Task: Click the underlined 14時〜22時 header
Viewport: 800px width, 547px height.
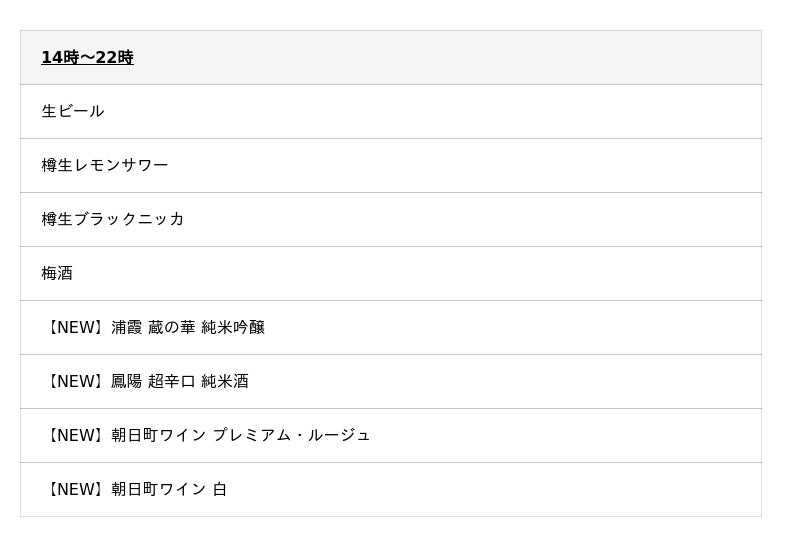Action: tap(87, 58)
